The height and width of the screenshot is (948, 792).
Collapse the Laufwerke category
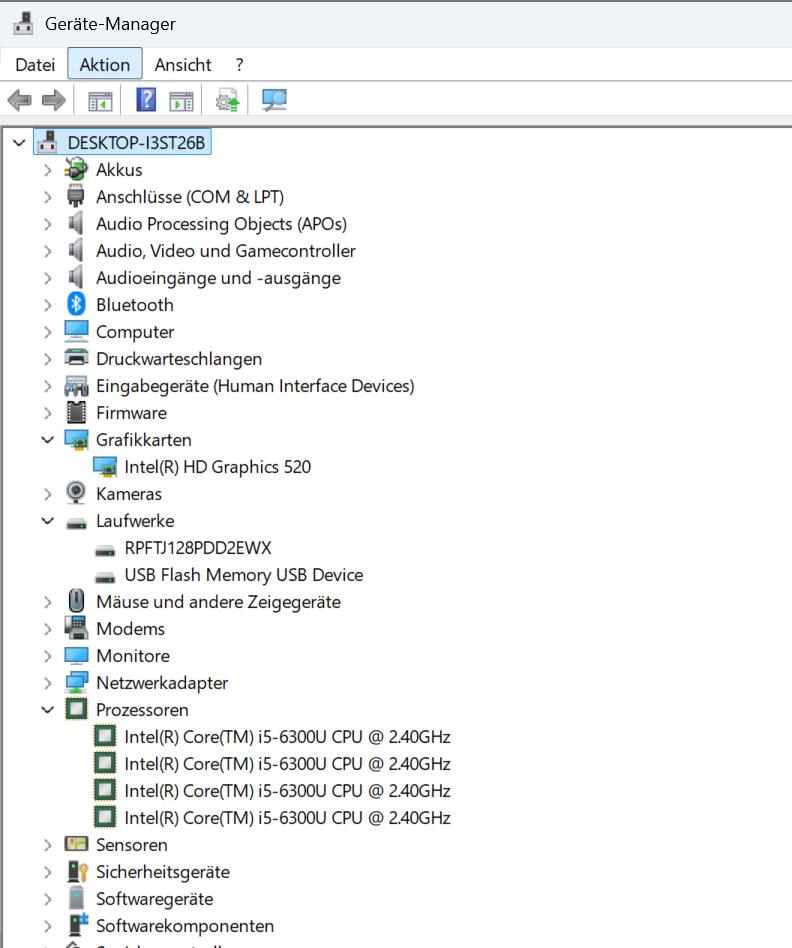pyautogui.click(x=48, y=521)
